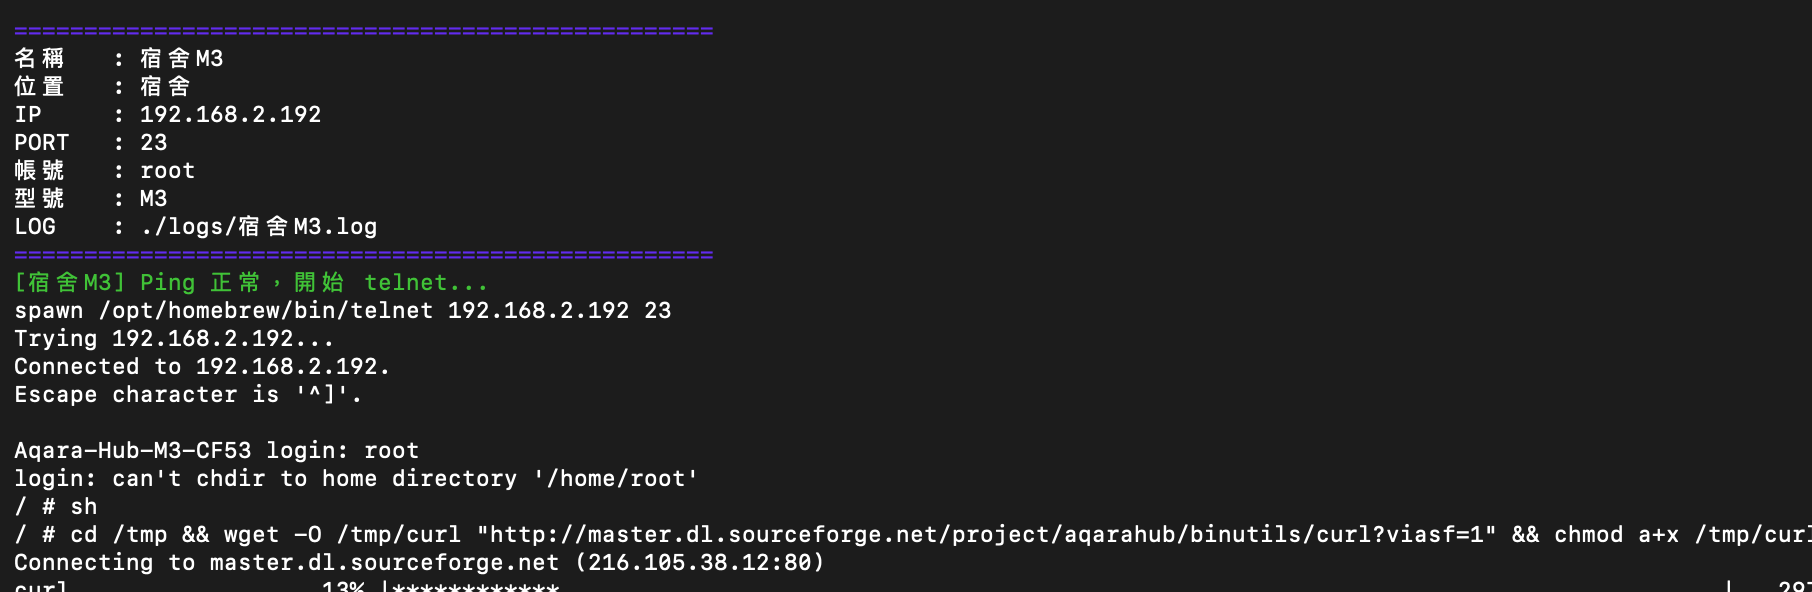Screen dimensions: 1812x592
Task: Click the 名稱 value 宿舍M3
Action: (181, 59)
